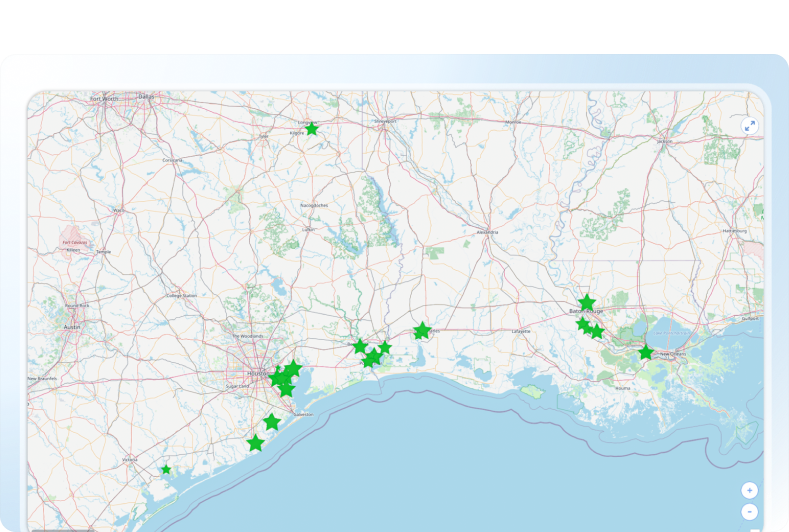Pick the southernmost large star on the Texas coast
Screen dimensions: 789x532
(256, 443)
